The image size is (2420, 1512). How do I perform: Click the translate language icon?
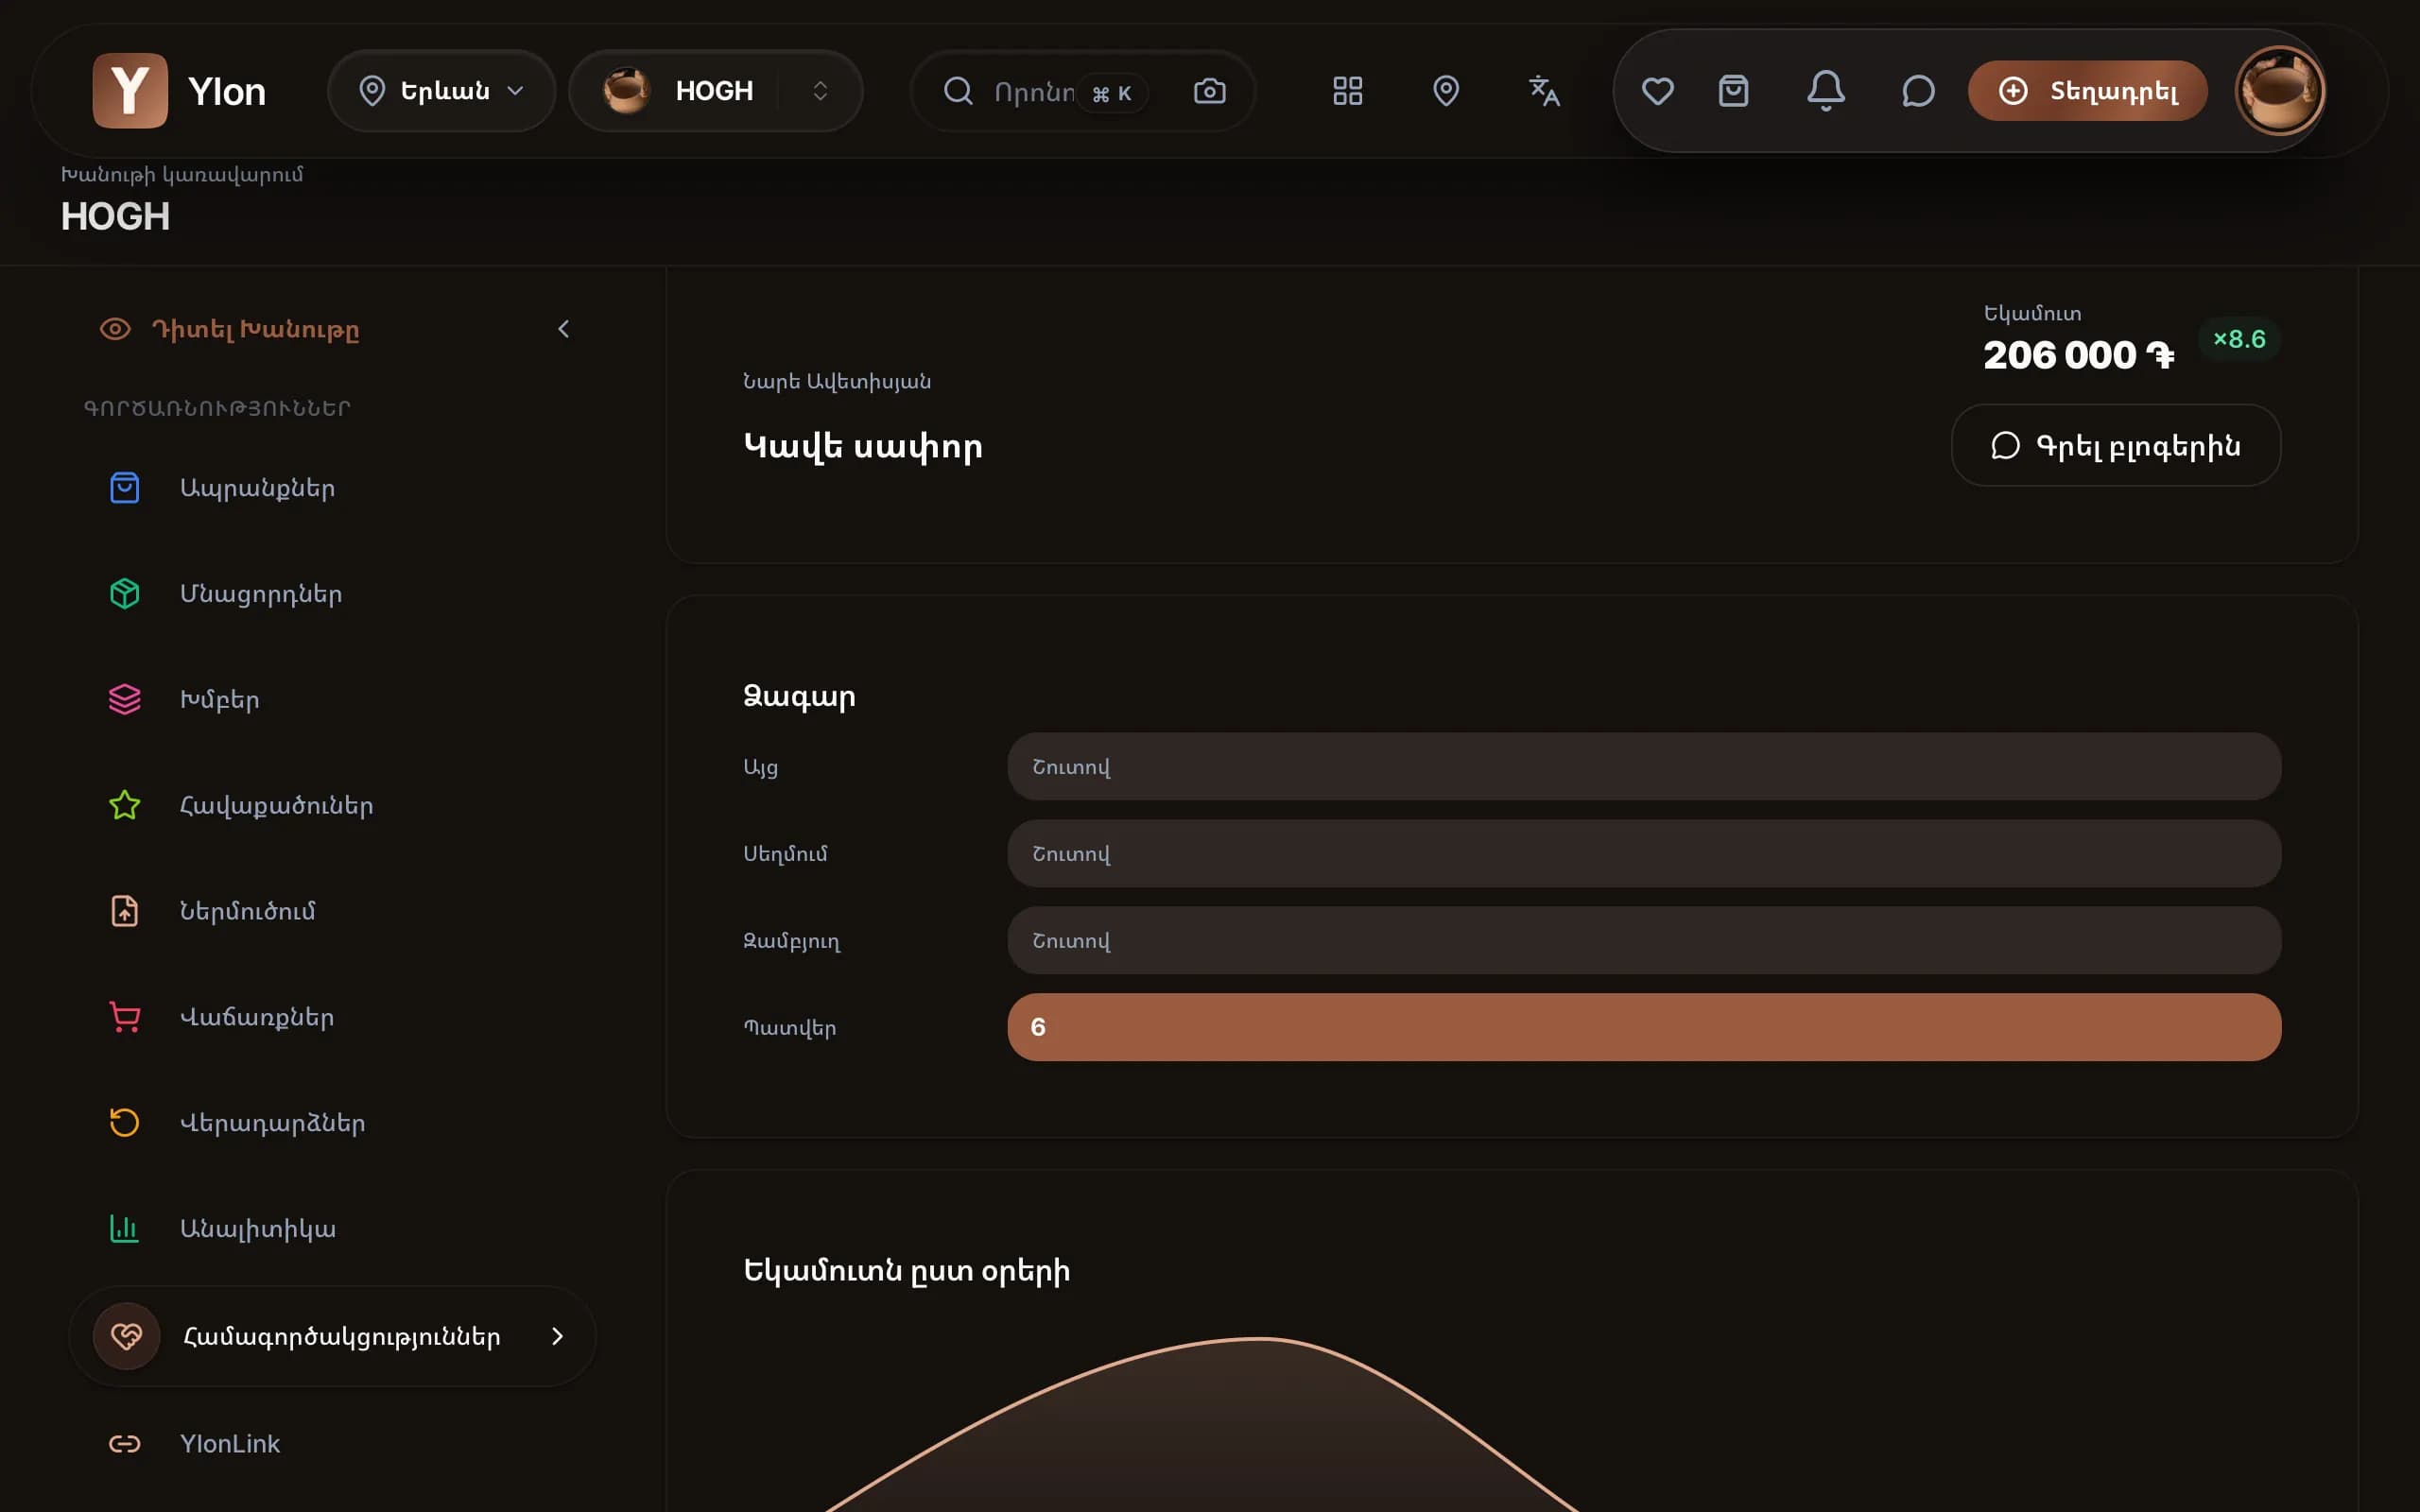click(1543, 91)
